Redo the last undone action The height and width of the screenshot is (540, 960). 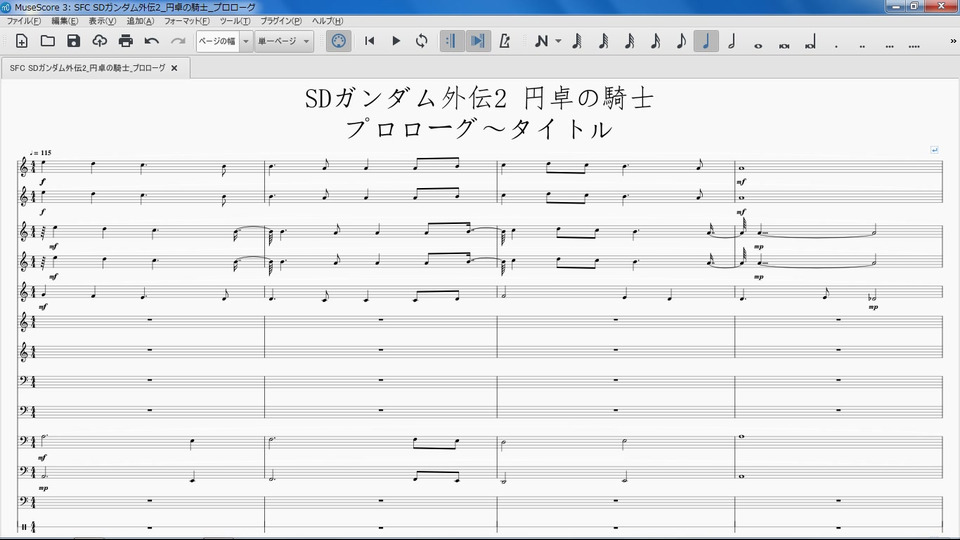(x=178, y=41)
